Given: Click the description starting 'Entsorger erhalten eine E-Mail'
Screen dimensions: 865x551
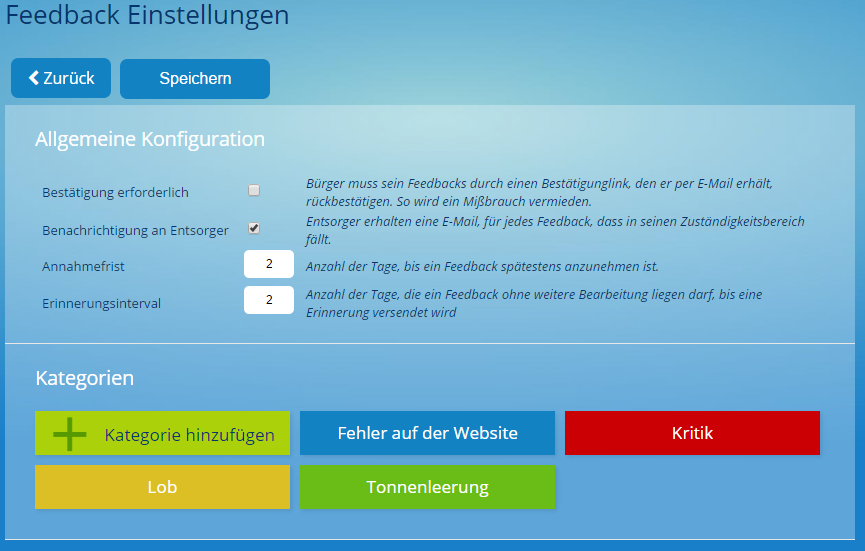Looking at the screenshot, I should click(555, 230).
